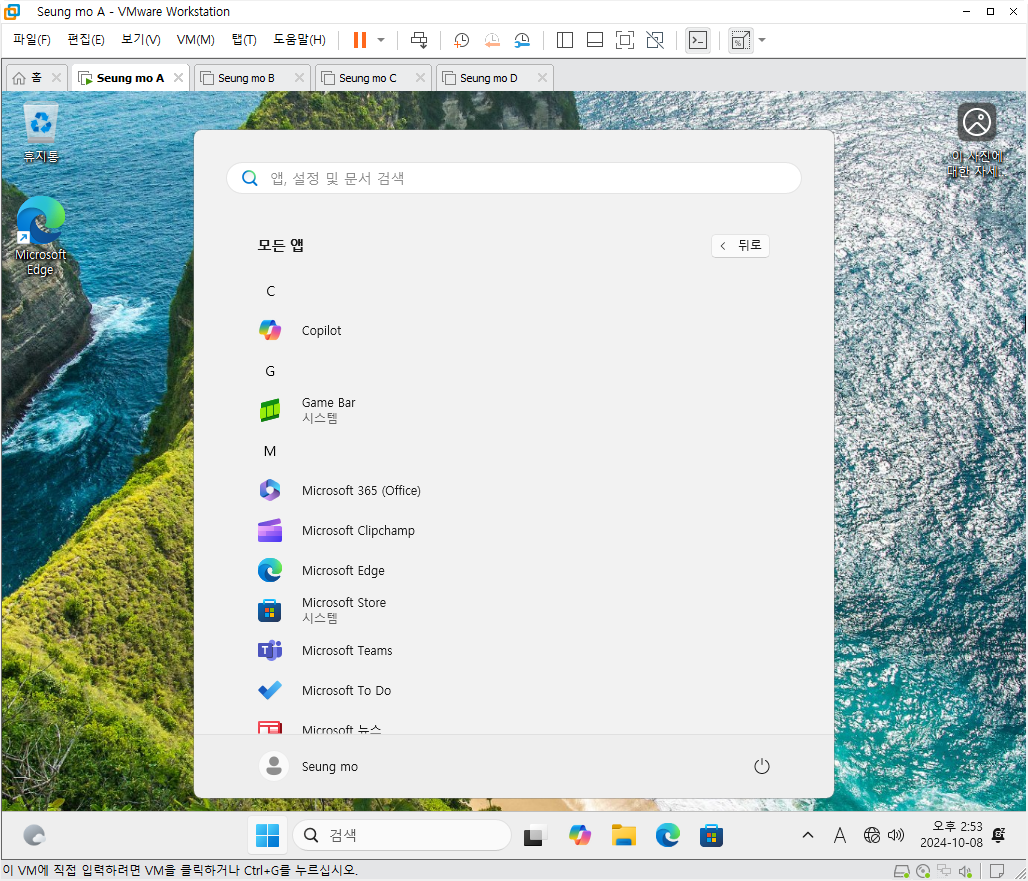Open the power options dropdown arrow

pyautogui.click(x=381, y=40)
